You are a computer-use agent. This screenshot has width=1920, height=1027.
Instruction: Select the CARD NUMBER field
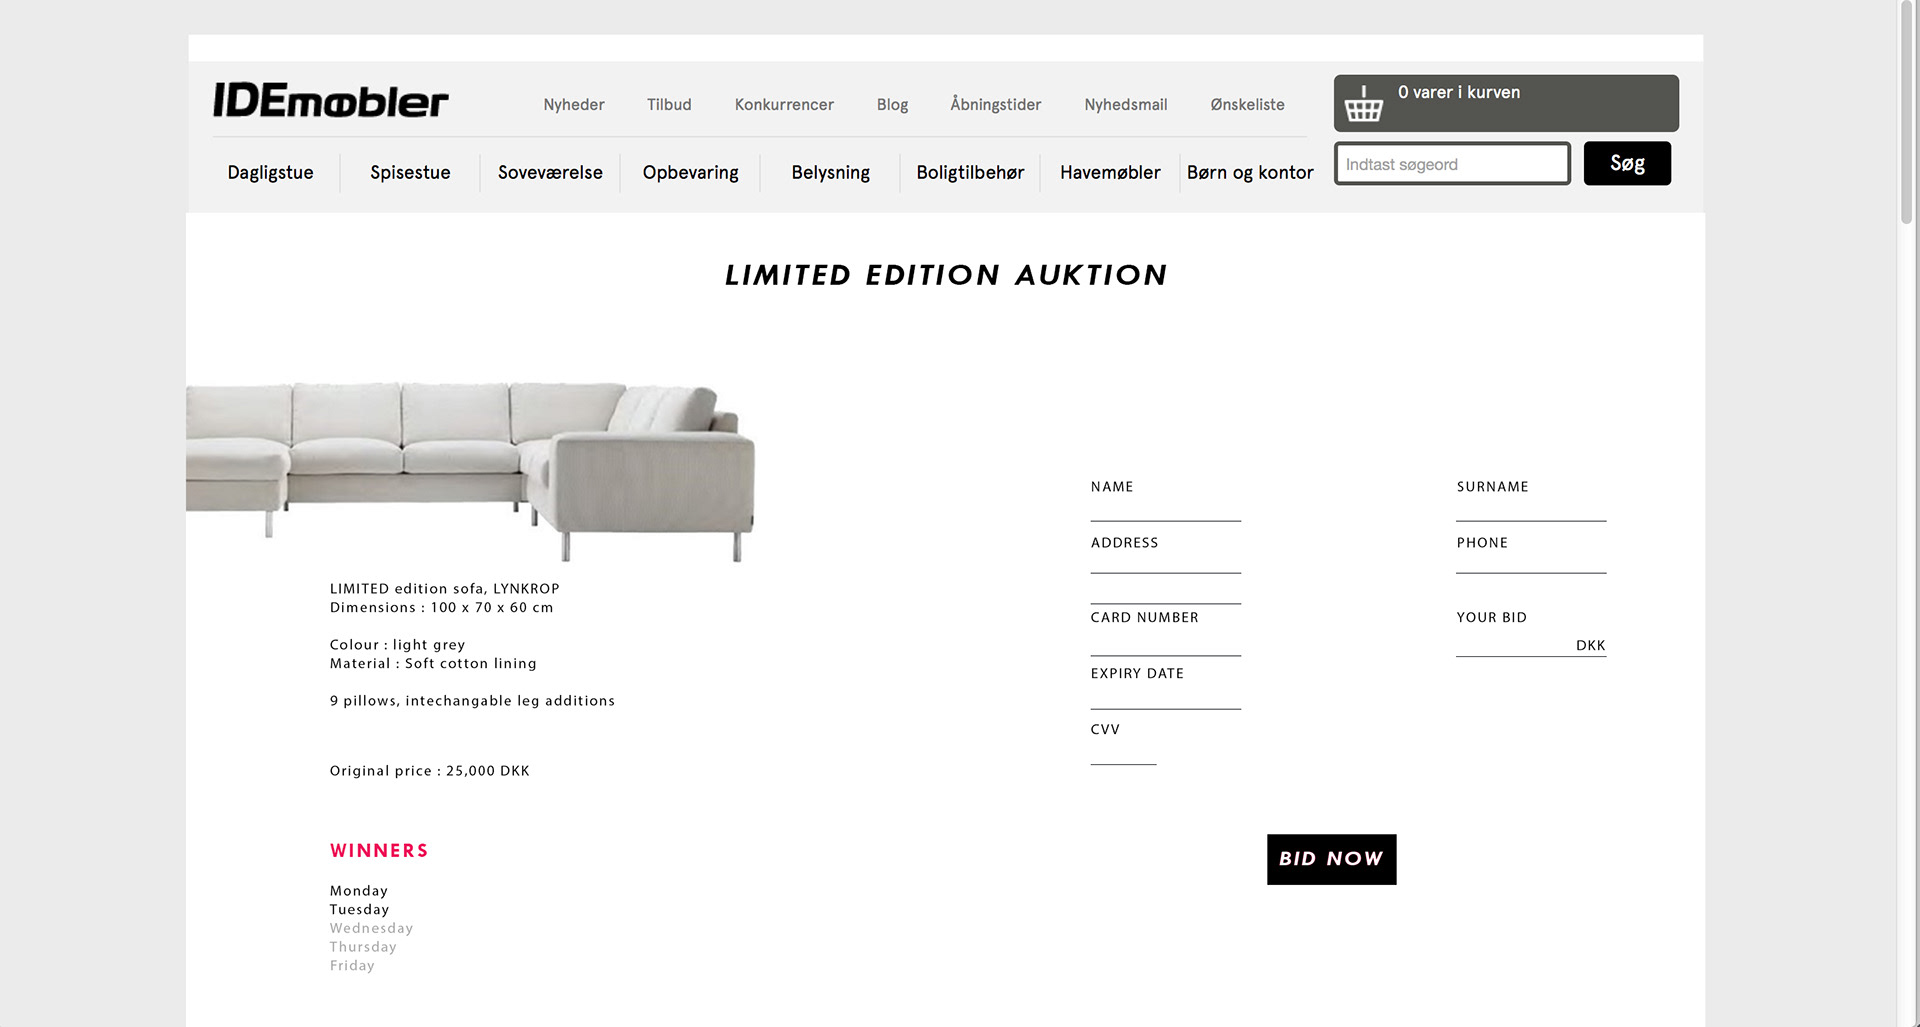[x=1165, y=644]
